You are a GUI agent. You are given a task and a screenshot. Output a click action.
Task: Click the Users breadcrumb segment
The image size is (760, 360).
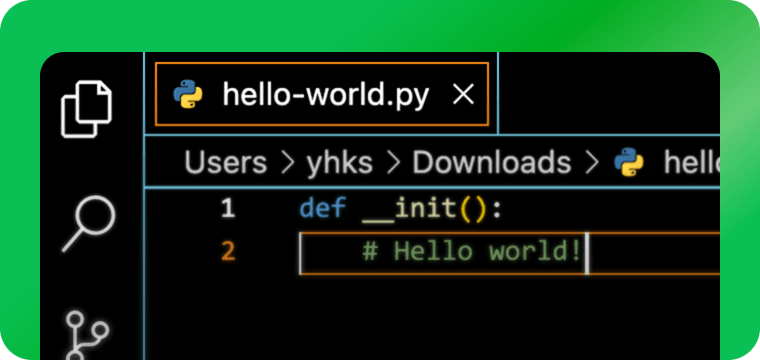225,162
